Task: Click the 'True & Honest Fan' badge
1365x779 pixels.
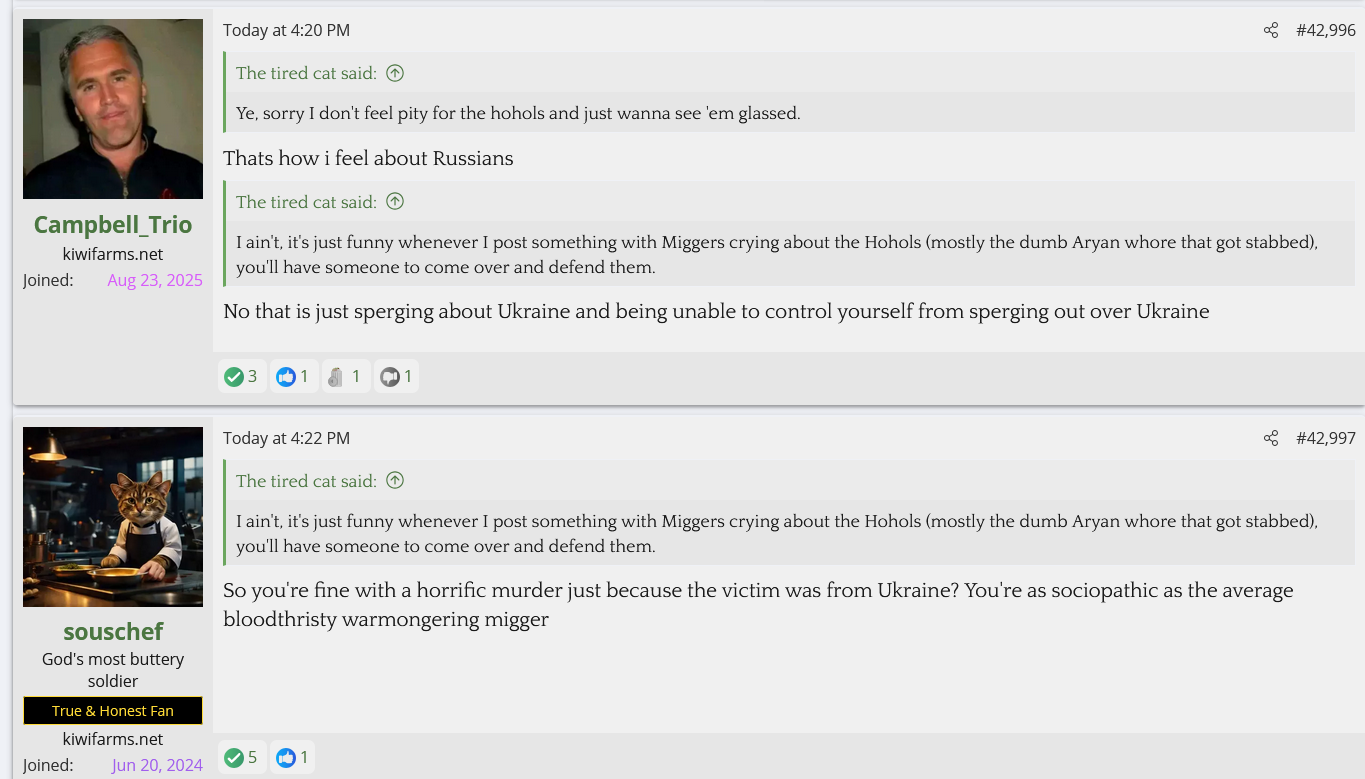Action: (113, 711)
